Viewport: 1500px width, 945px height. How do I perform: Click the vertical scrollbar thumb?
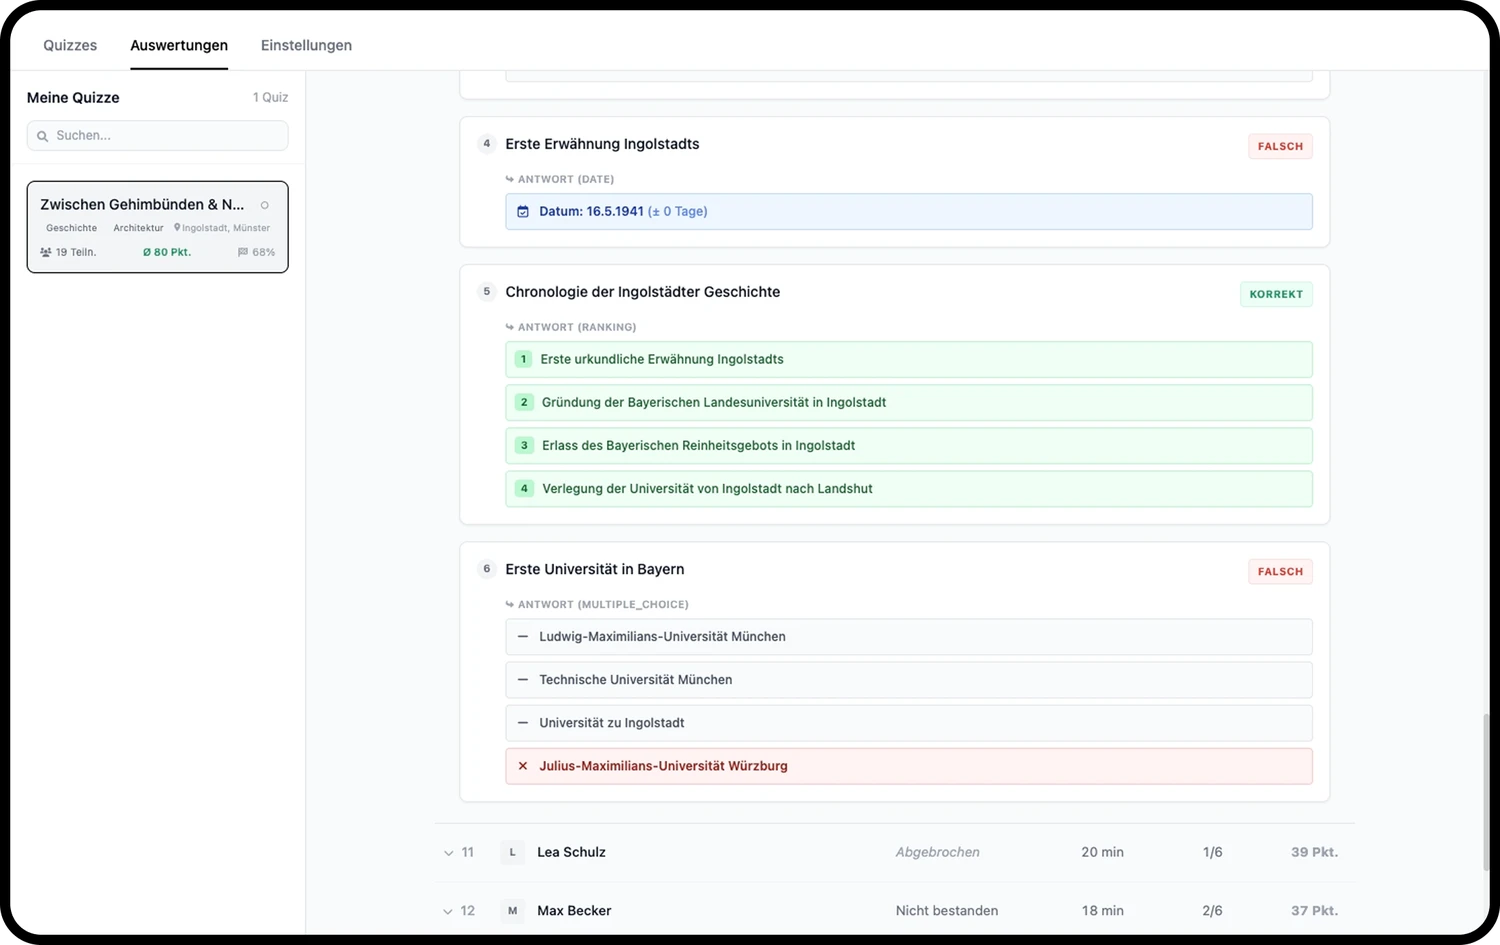click(x=1487, y=792)
